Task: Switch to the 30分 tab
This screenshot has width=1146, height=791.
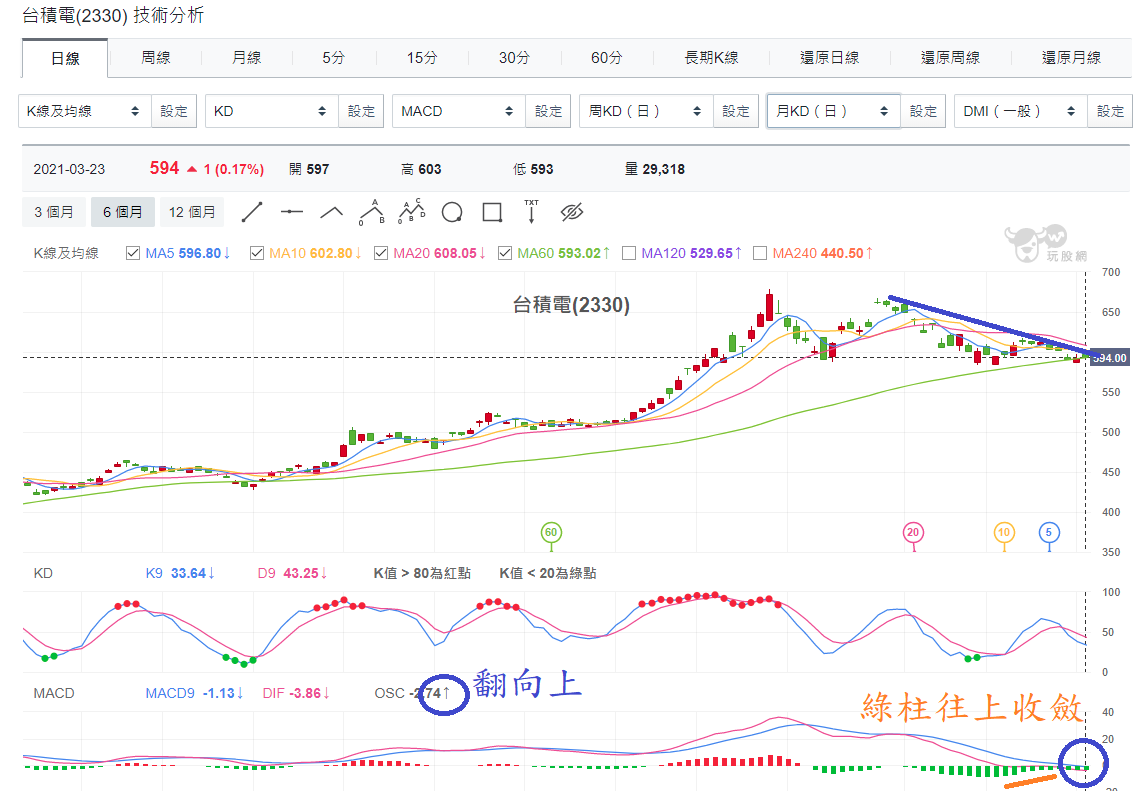Action: (x=514, y=58)
